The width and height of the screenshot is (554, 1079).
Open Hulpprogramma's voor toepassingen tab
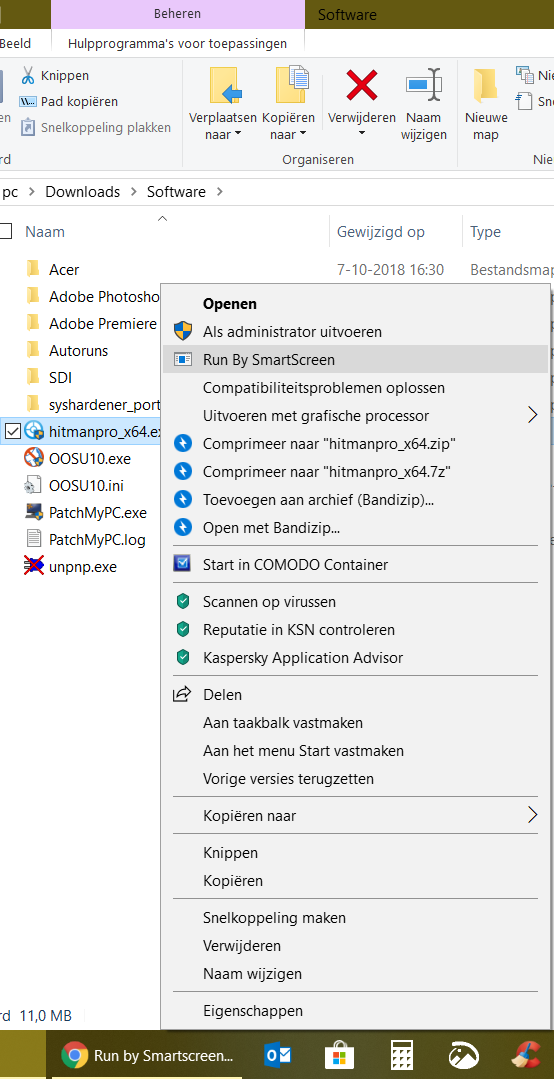[178, 43]
